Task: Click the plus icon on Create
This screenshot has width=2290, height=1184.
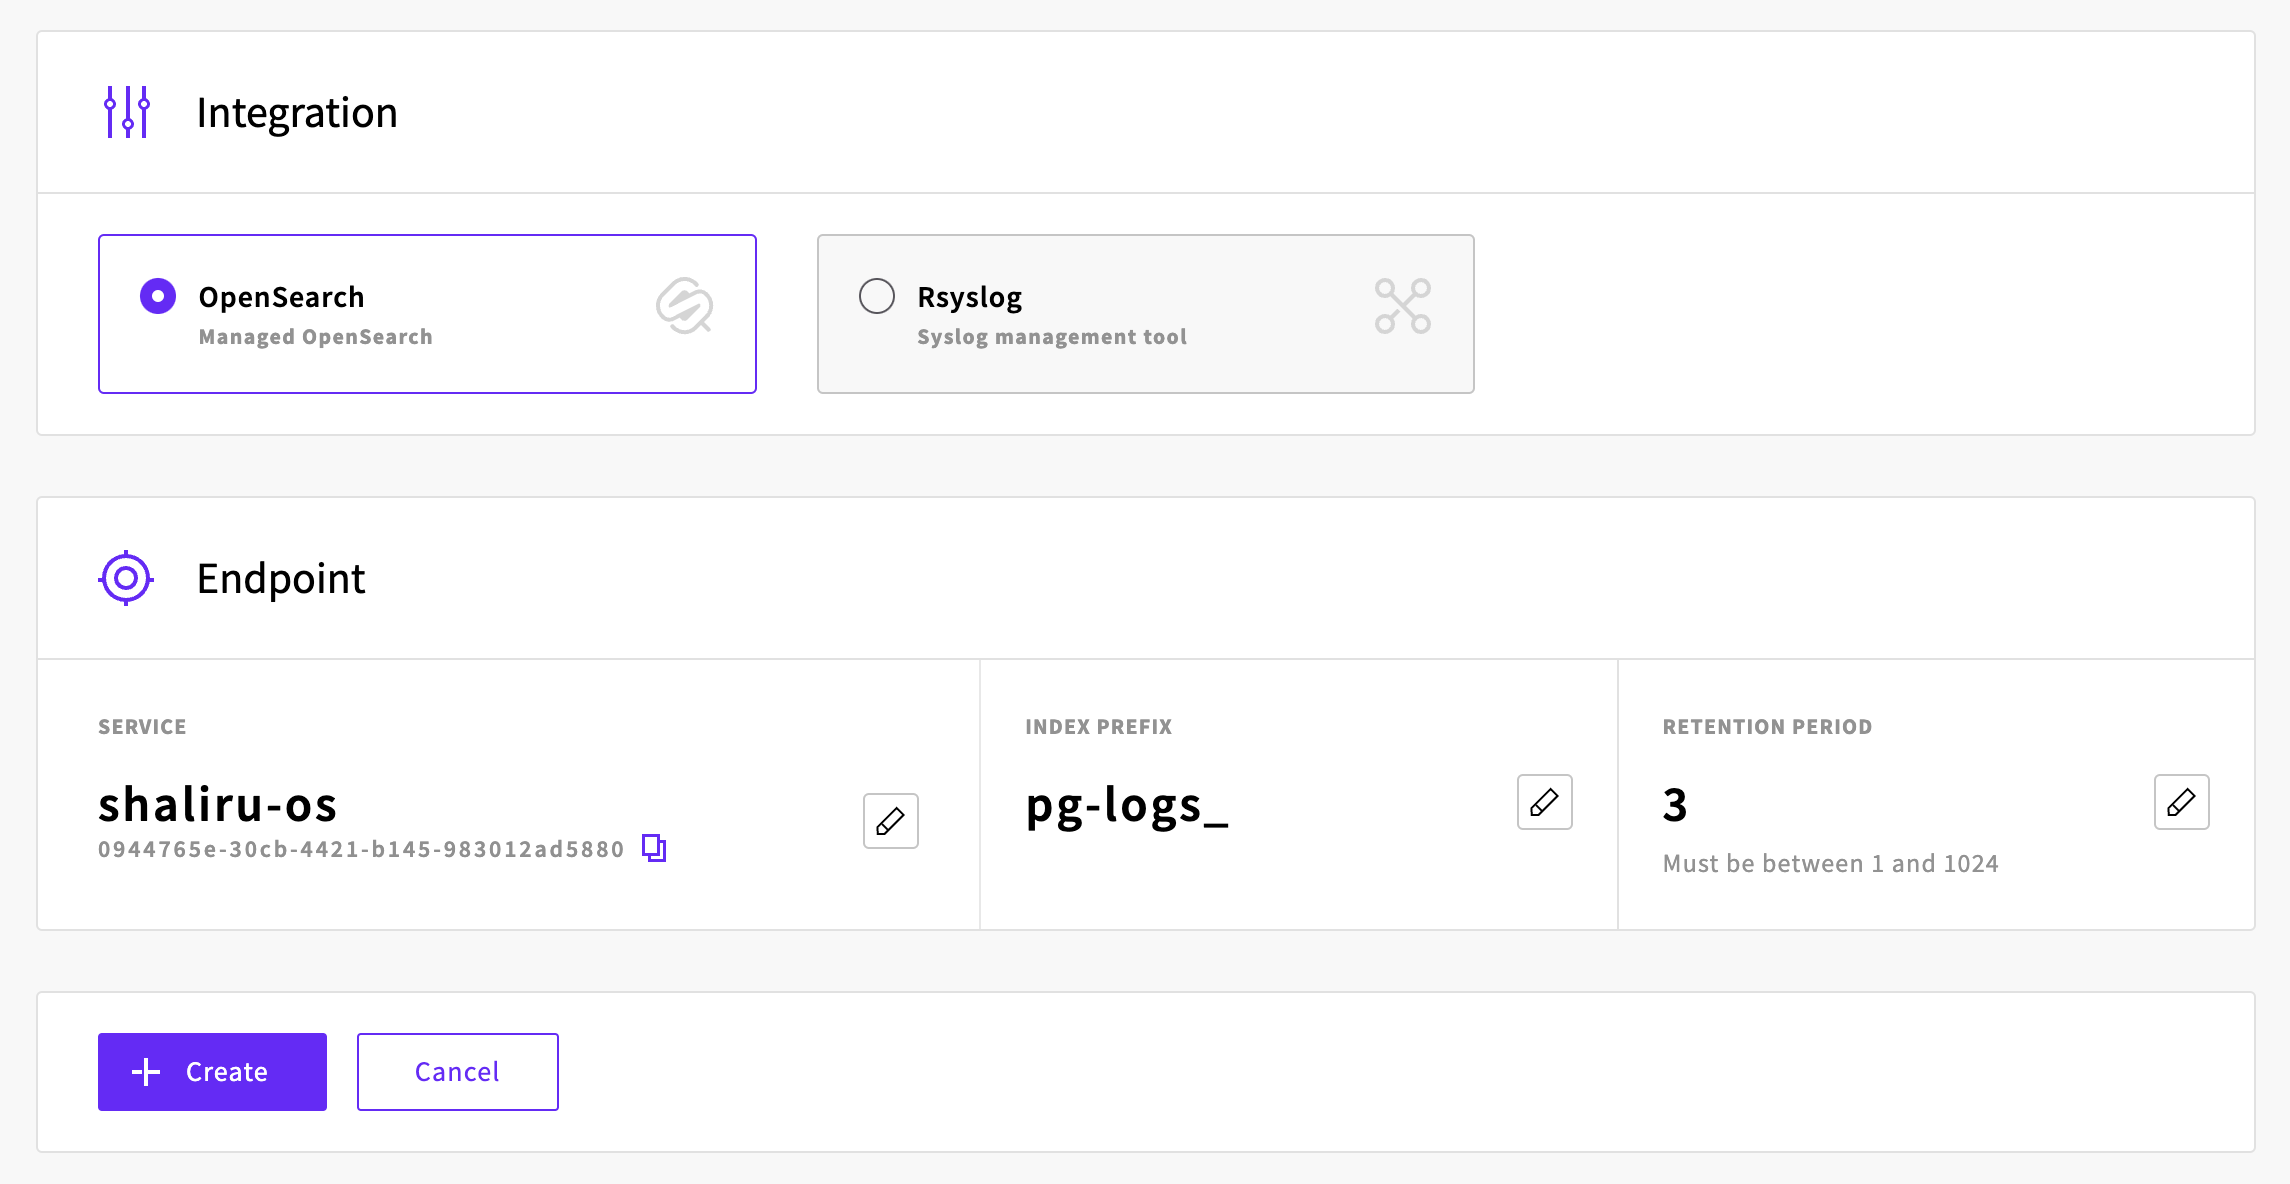Action: pyautogui.click(x=146, y=1072)
